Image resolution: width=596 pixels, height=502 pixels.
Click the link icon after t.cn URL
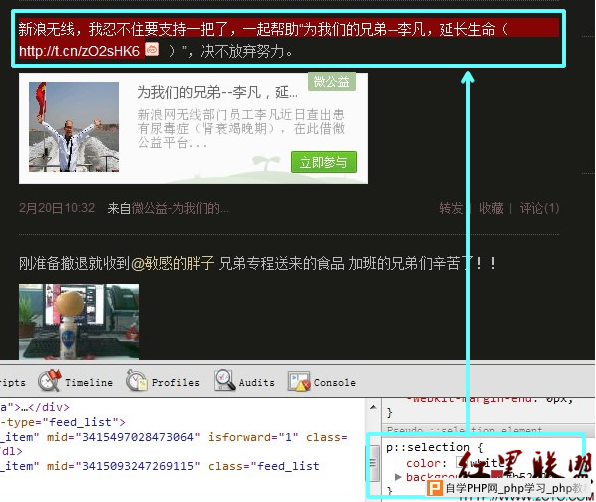152,49
